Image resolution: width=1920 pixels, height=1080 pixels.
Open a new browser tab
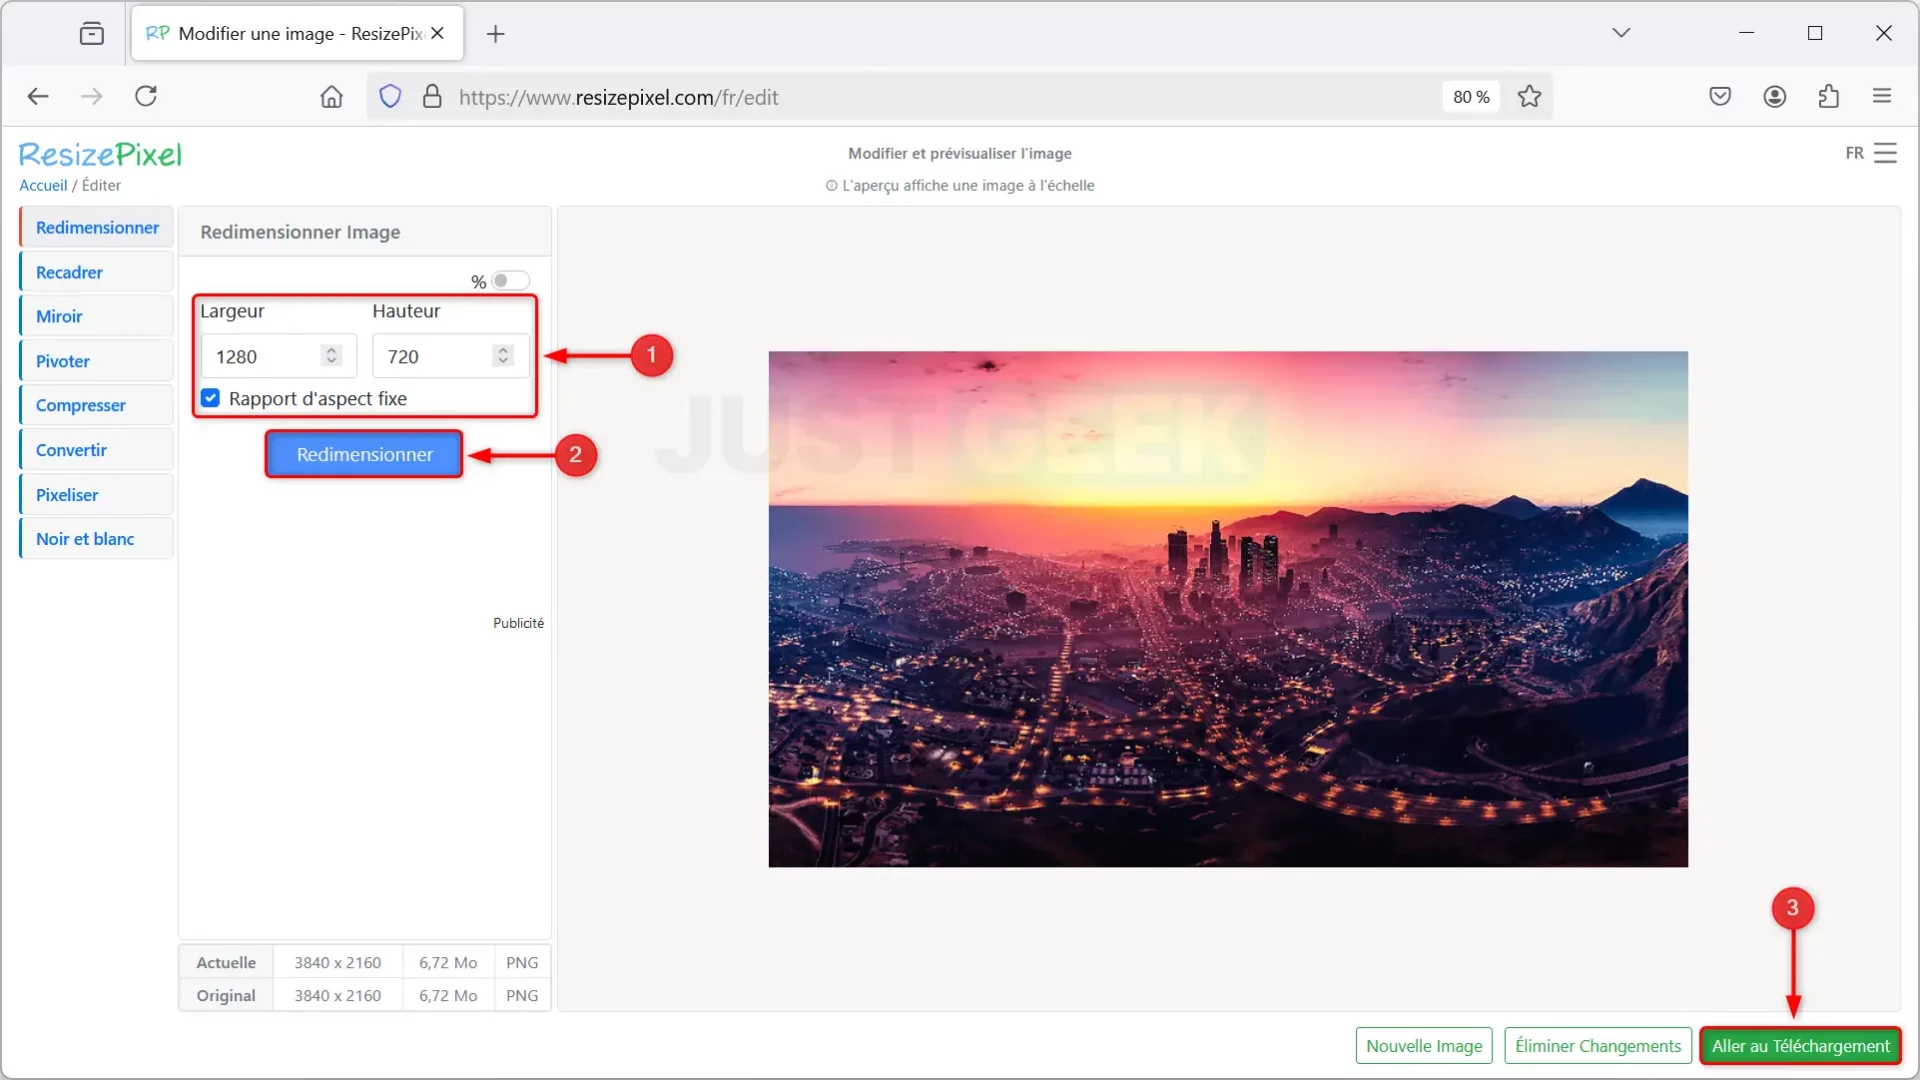[495, 34]
